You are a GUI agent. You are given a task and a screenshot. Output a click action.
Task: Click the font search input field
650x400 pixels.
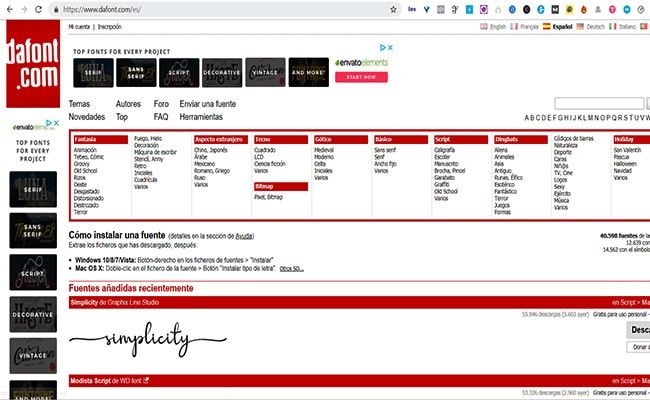tap(599, 103)
